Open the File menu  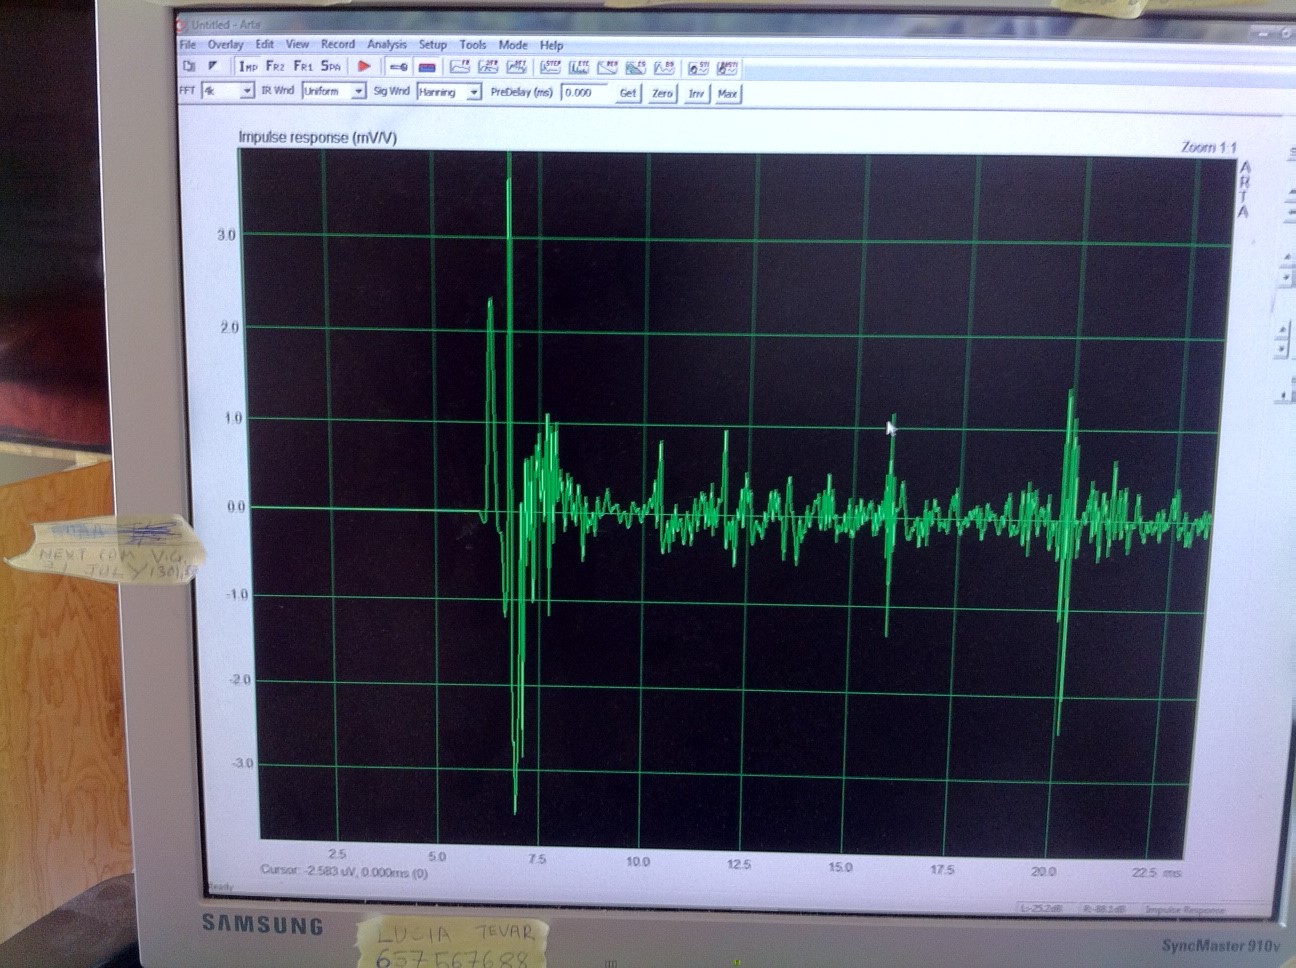188,44
